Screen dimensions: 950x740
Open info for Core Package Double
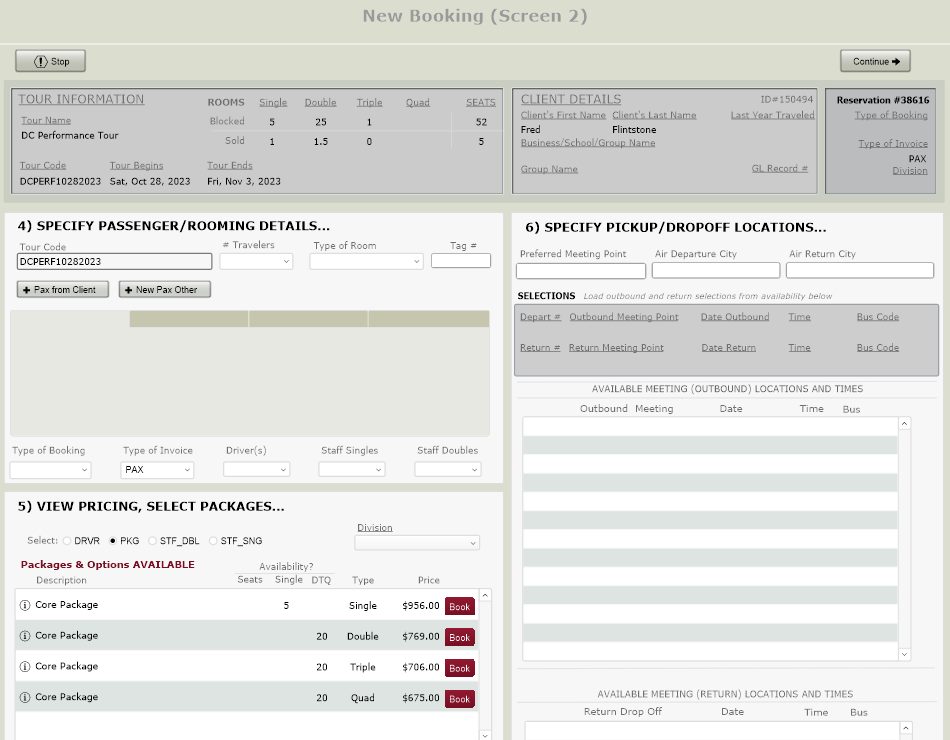25,636
